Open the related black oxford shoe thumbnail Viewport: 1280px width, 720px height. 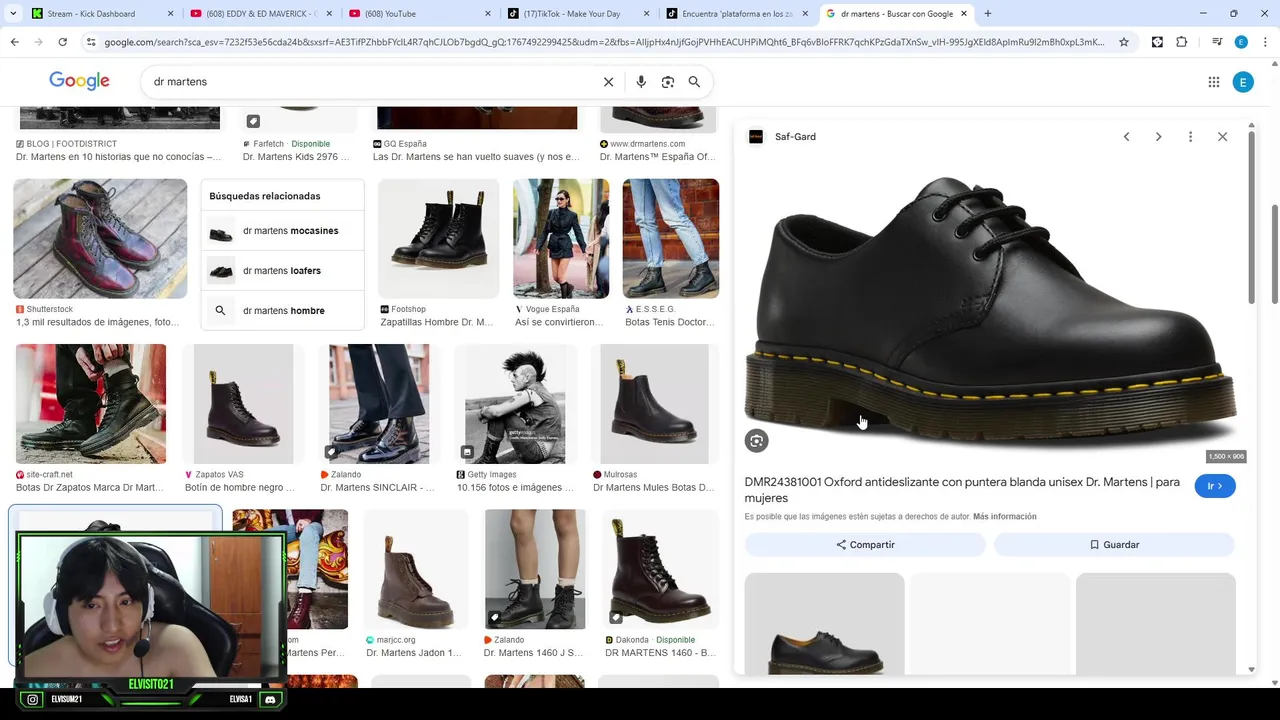(x=824, y=624)
